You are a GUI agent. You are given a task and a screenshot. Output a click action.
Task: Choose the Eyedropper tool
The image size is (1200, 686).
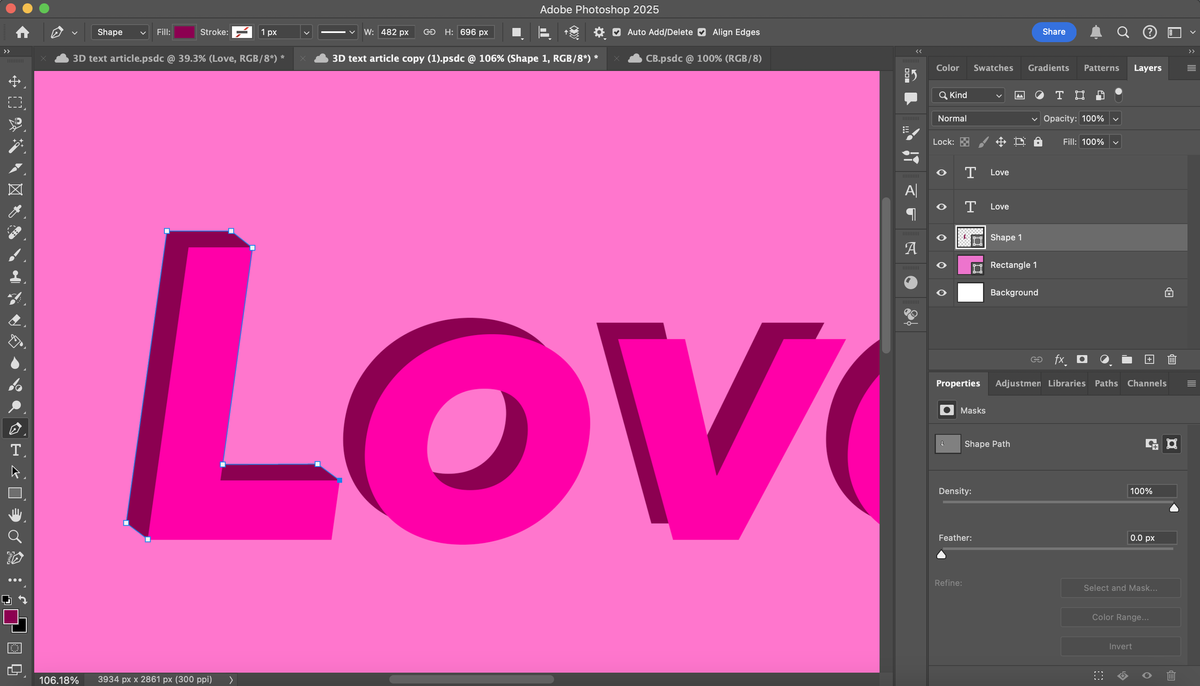(x=15, y=211)
